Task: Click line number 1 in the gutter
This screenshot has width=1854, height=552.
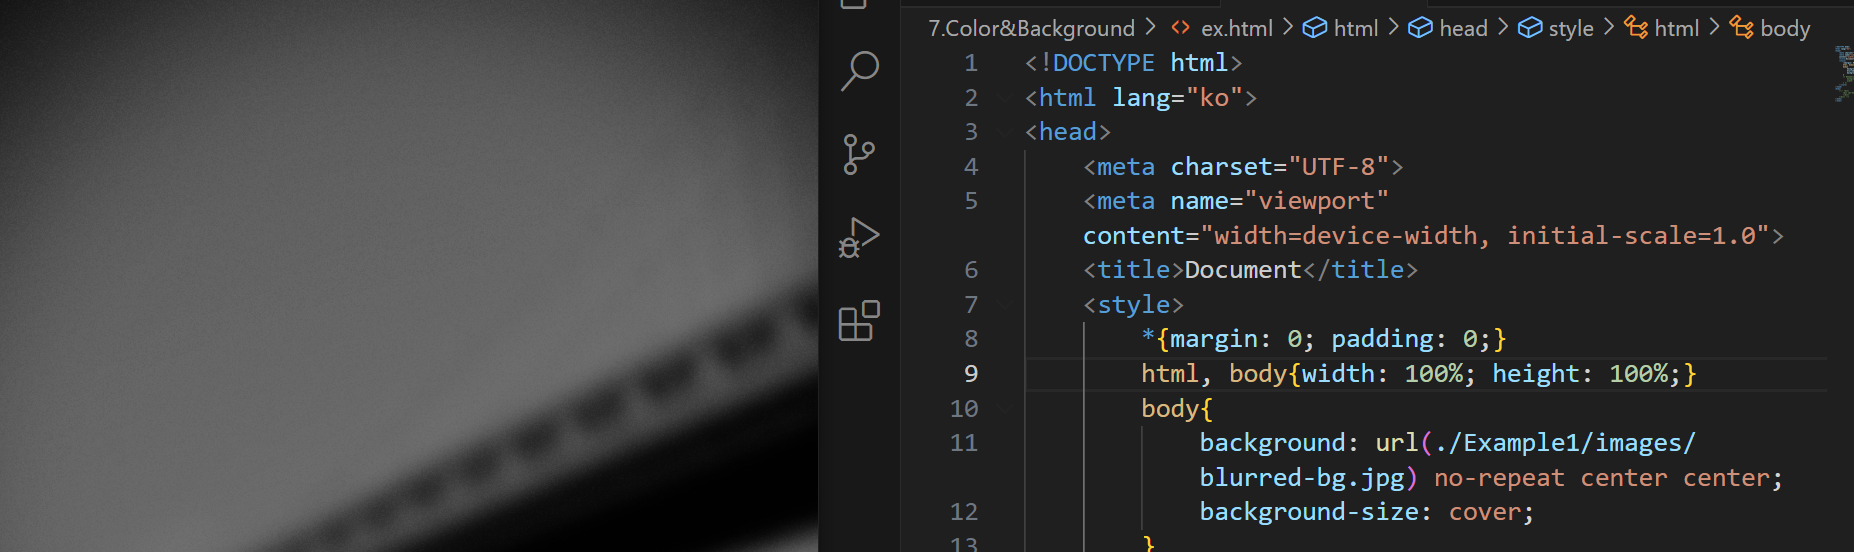Action: click(x=970, y=63)
